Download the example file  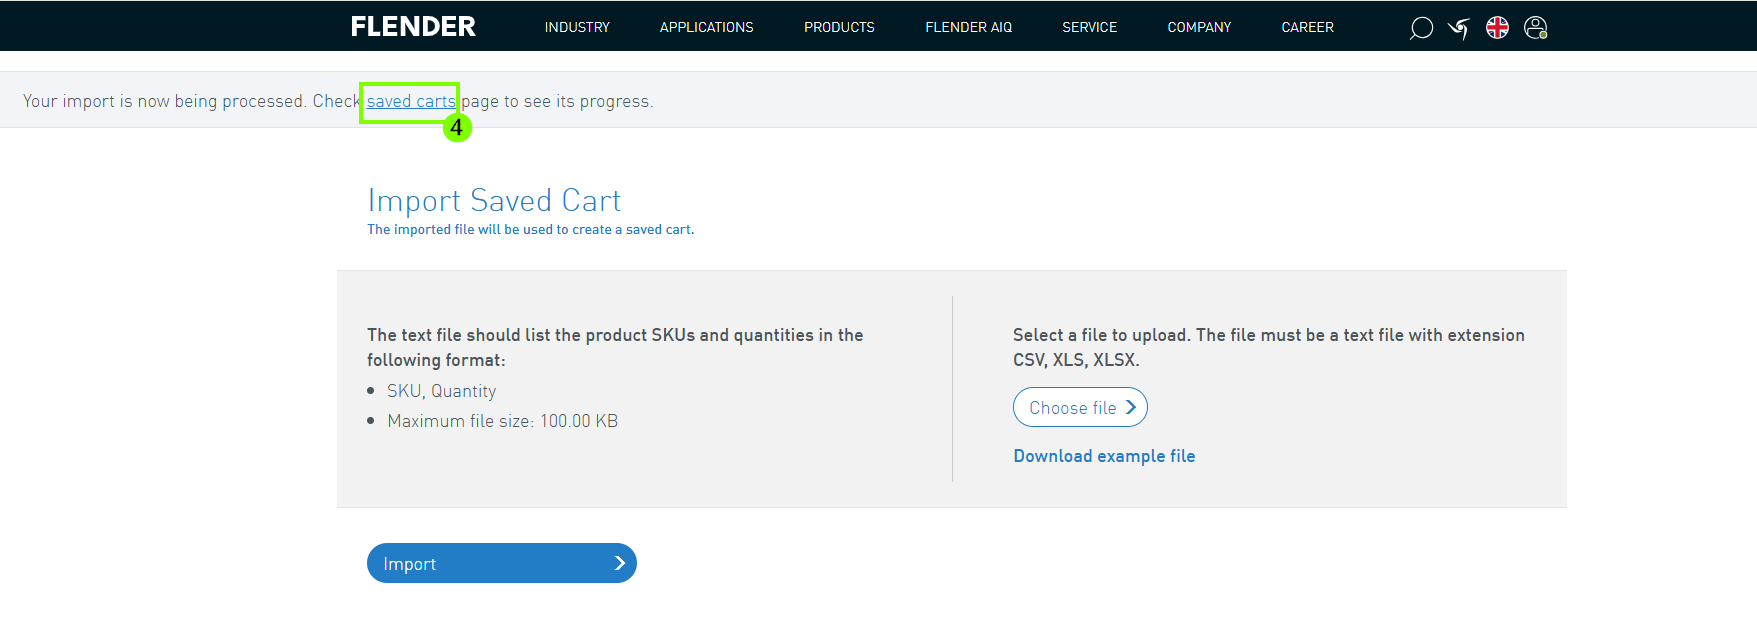[1104, 456]
